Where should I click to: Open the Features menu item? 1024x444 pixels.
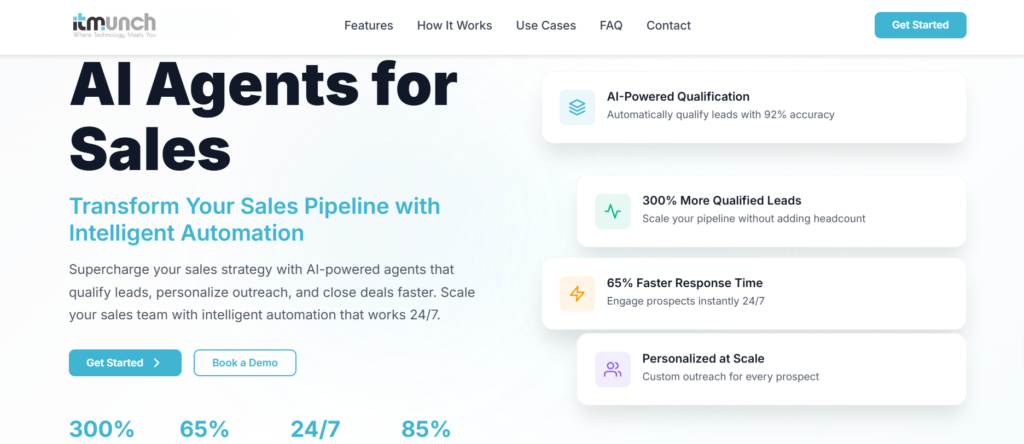click(x=368, y=25)
